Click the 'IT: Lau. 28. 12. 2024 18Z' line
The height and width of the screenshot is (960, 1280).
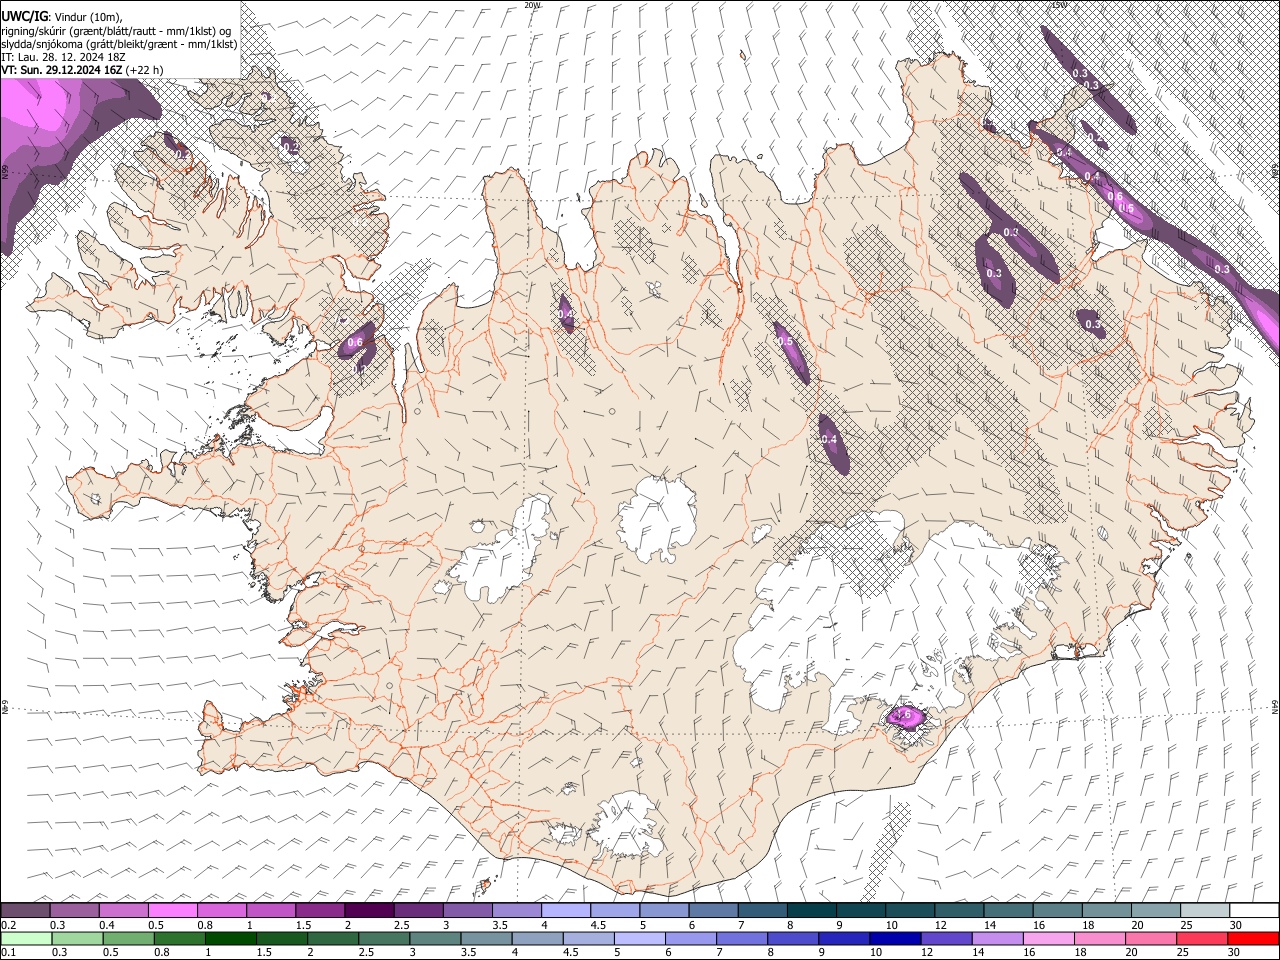(63, 57)
